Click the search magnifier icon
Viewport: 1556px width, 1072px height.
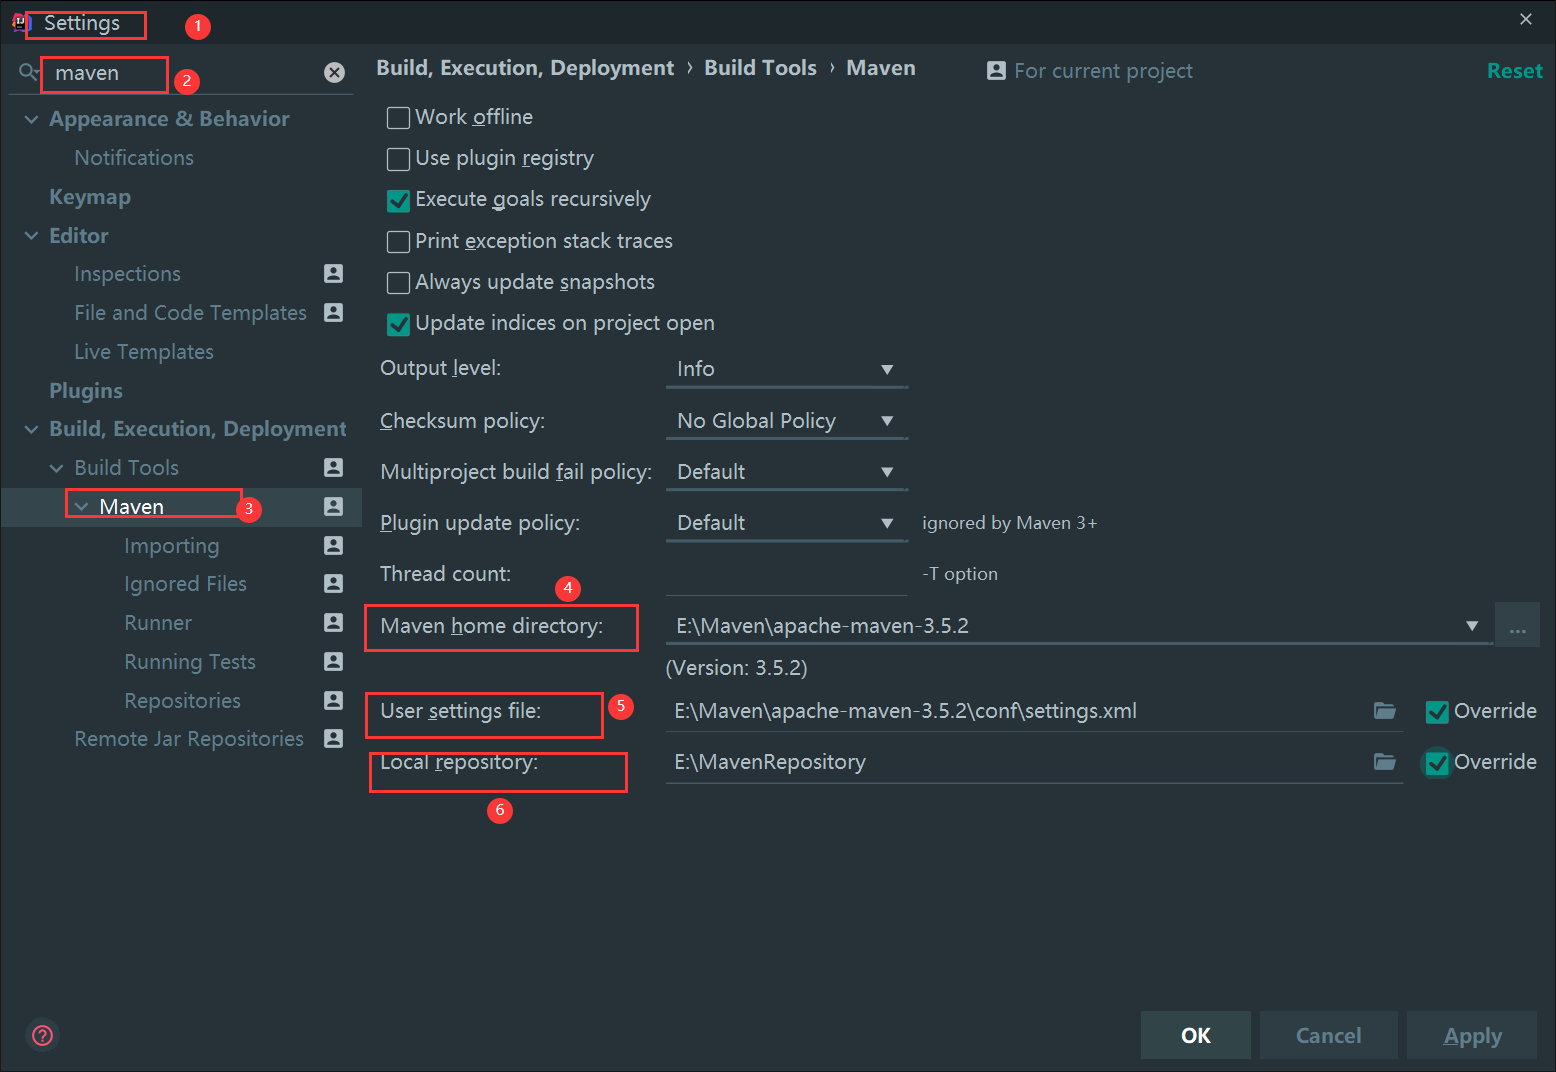coord(28,73)
